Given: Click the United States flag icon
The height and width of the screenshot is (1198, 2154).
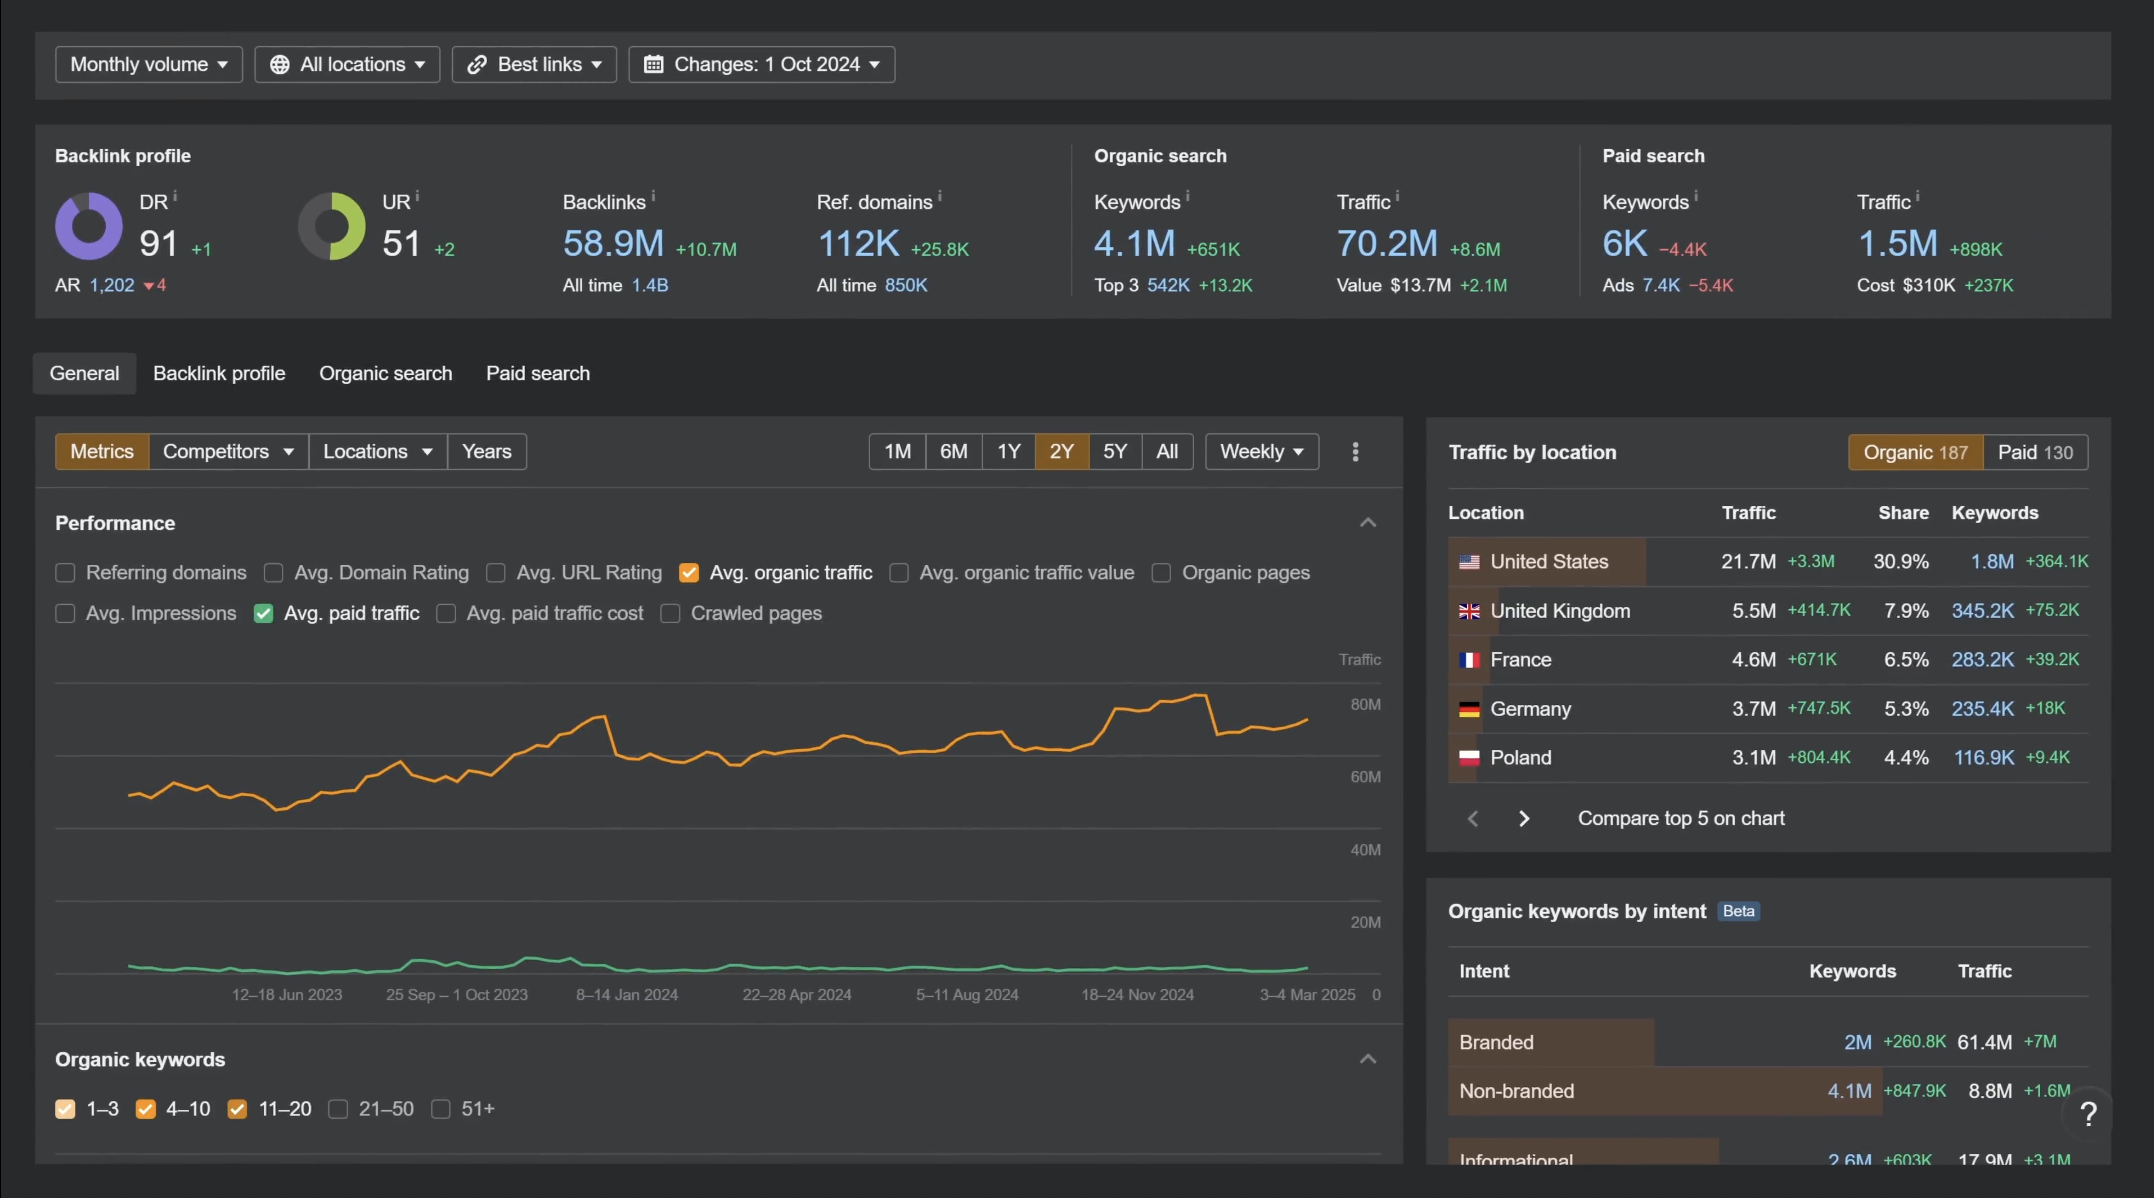Looking at the screenshot, I should tap(1468, 561).
